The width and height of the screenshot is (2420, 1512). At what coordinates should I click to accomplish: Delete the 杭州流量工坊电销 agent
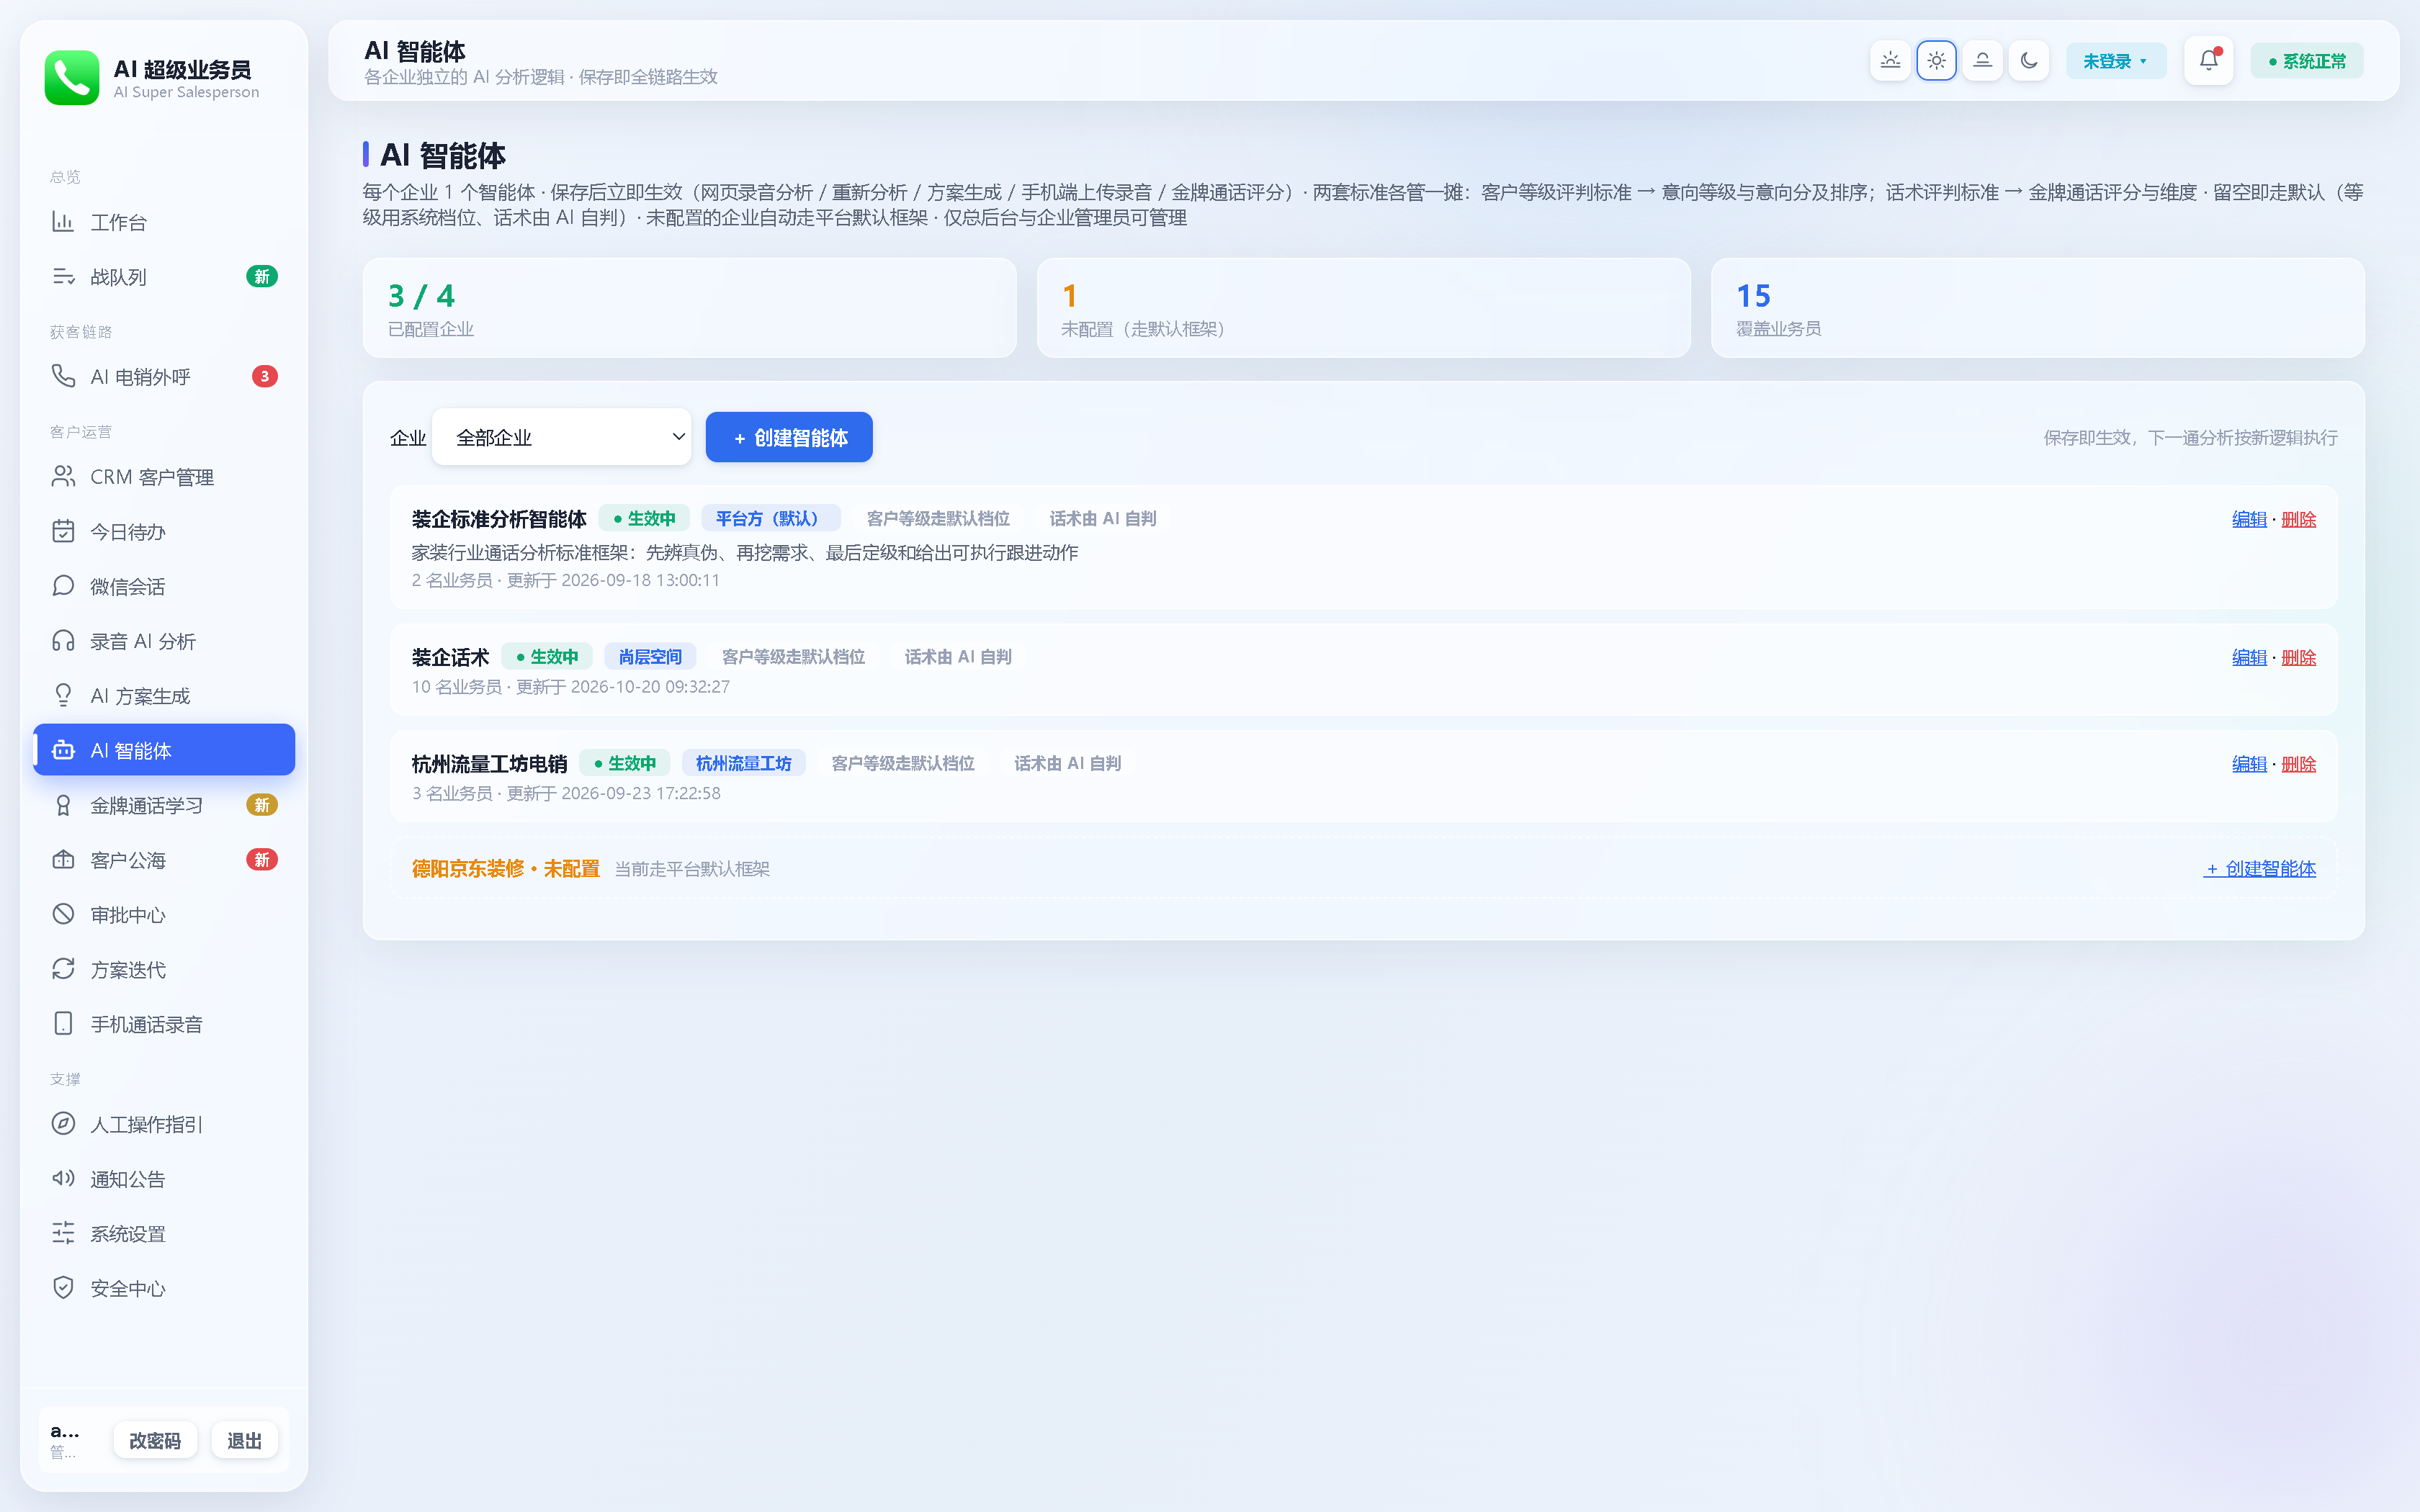coord(2298,764)
